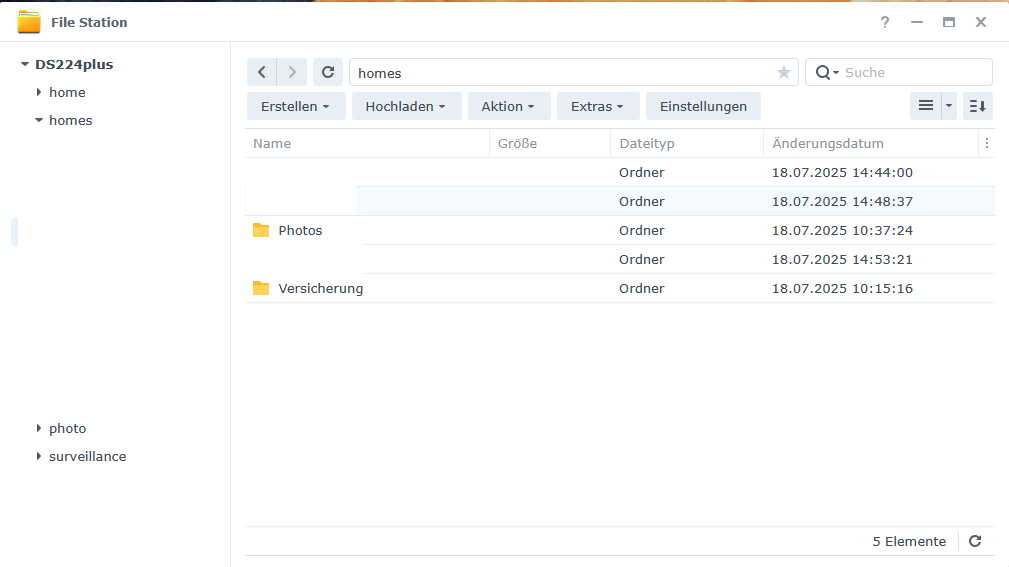The height and width of the screenshot is (567, 1009).
Task: Select row dated 18.07.2025 14:53:21
Action: pos(620,259)
